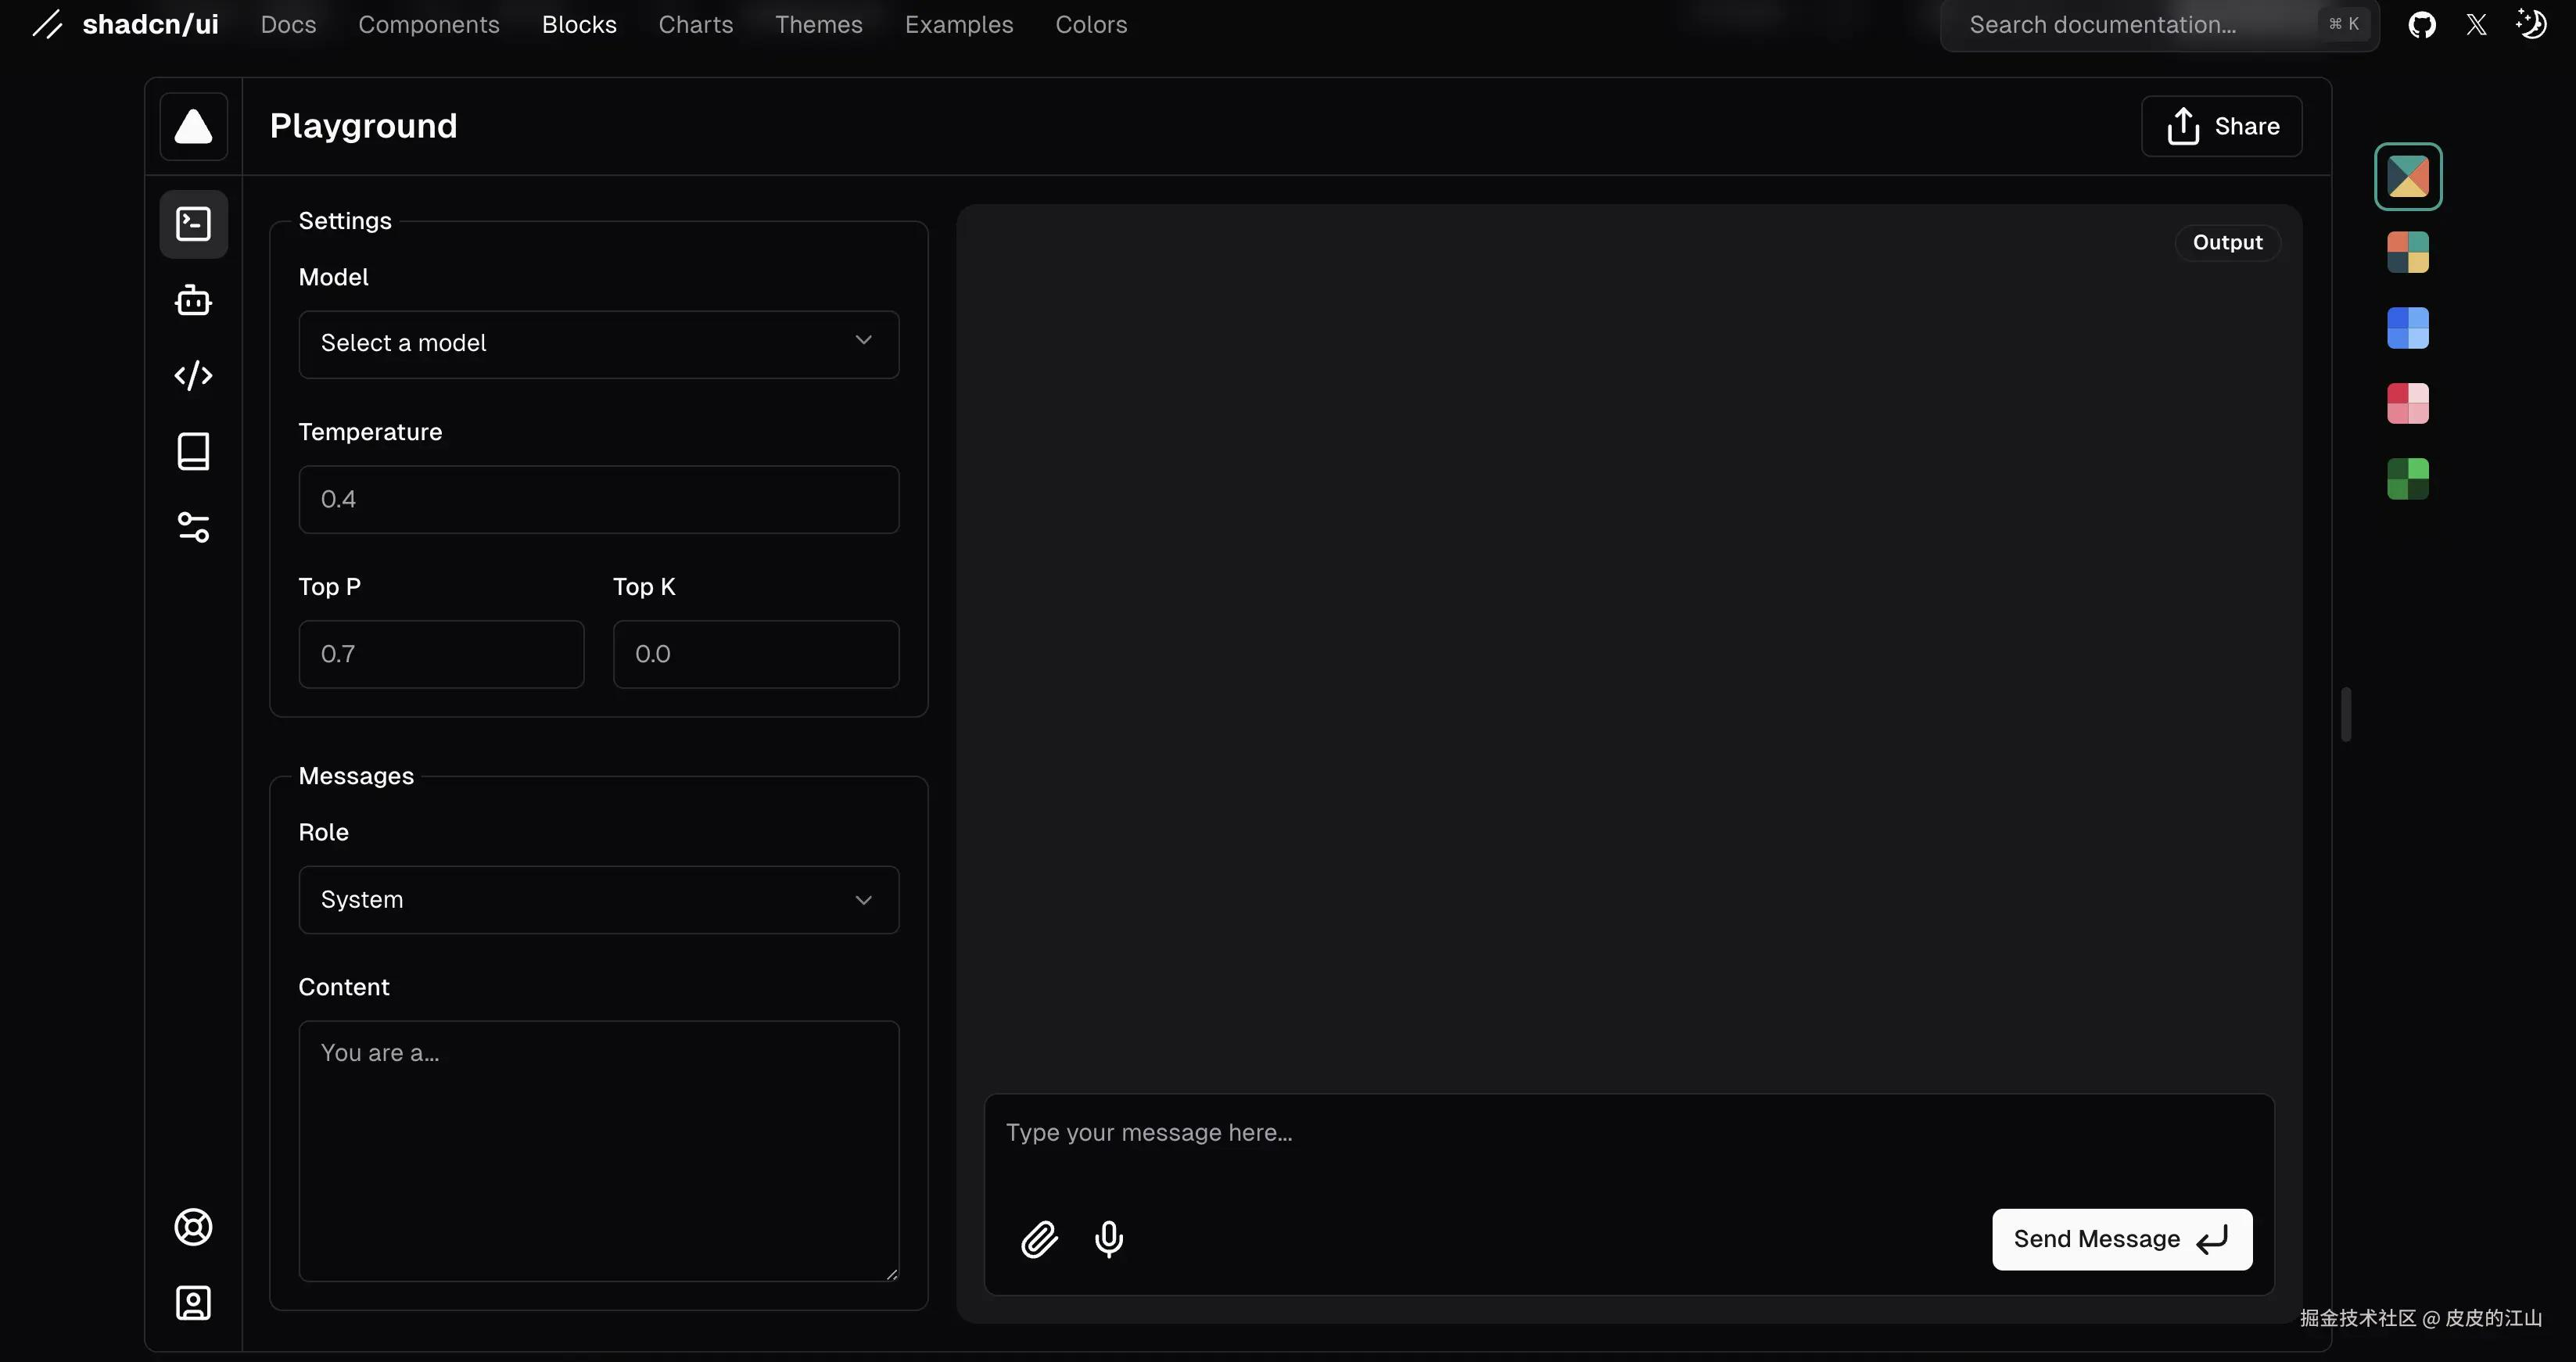Click the Share button

(x=2221, y=126)
